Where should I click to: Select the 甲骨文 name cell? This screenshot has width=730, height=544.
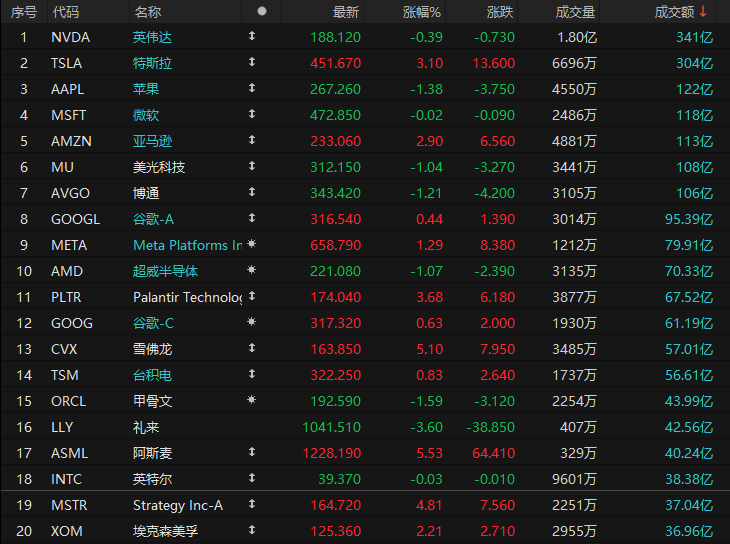pos(152,401)
